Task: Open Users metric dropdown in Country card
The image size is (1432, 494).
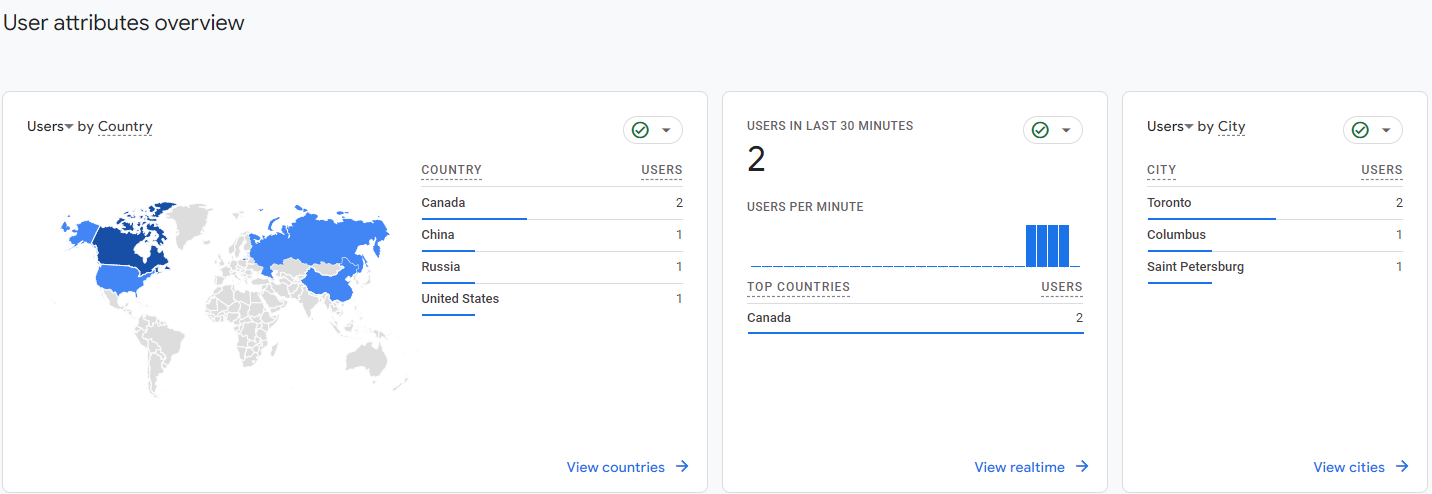Action: pos(50,126)
